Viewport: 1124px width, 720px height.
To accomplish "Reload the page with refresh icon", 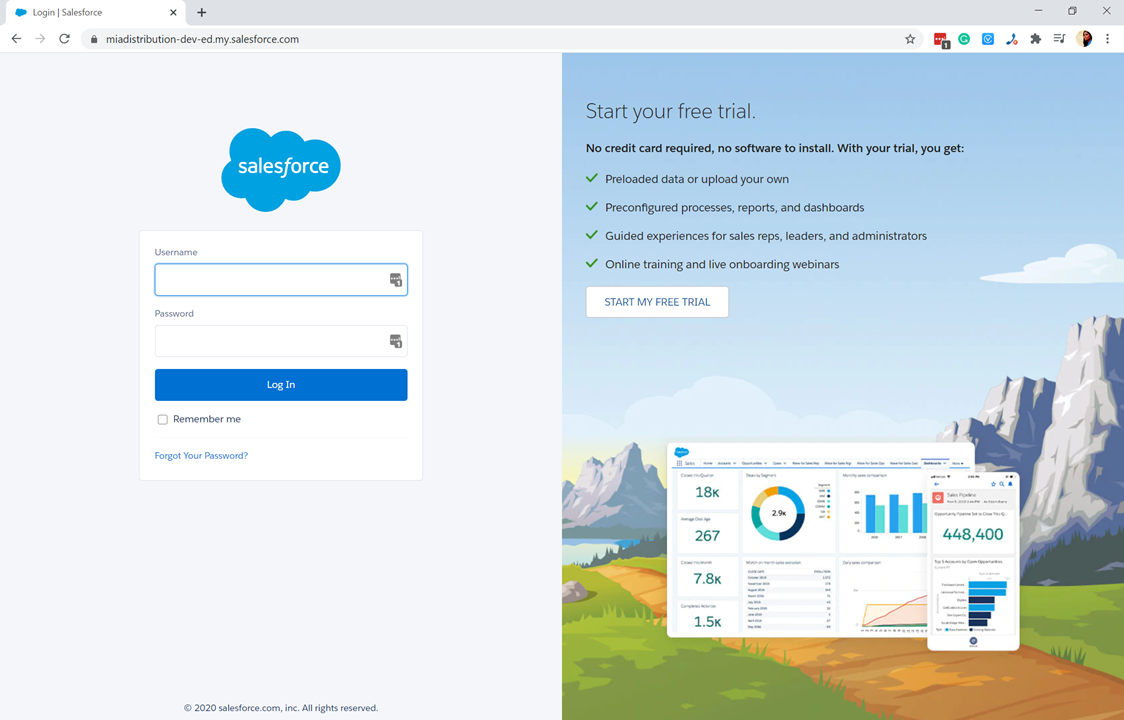I will pos(65,39).
